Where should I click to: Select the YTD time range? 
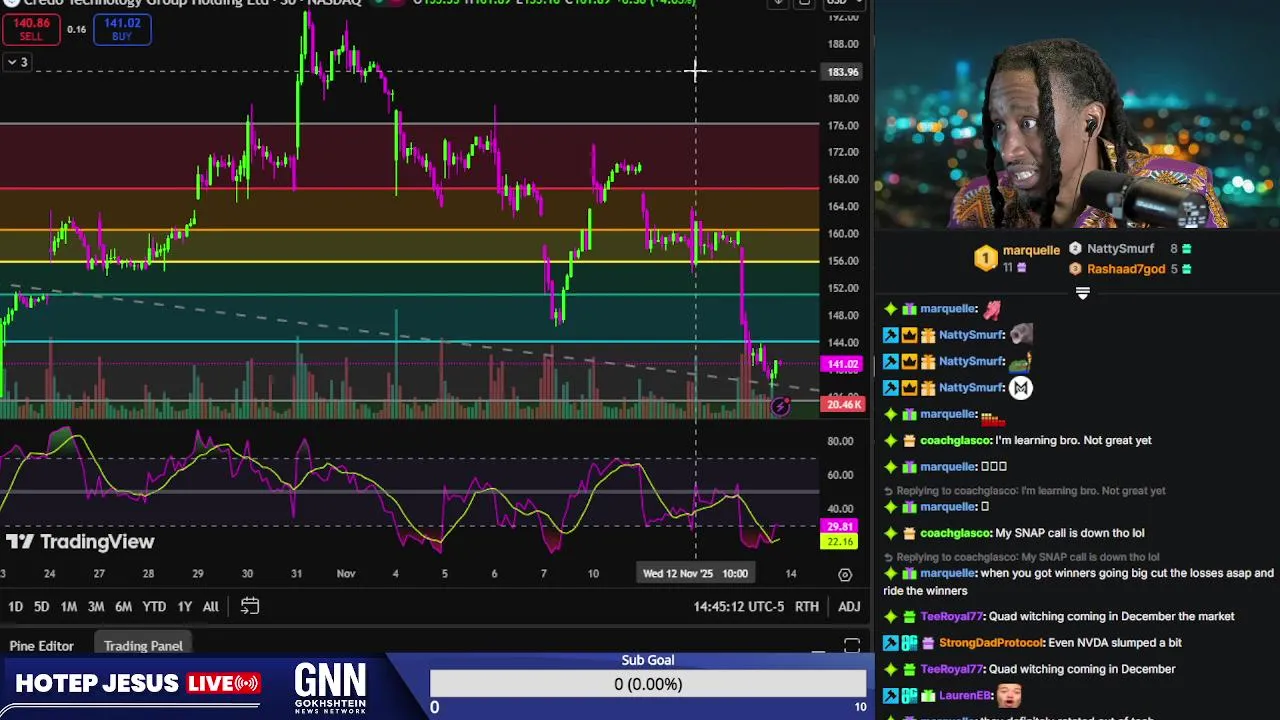(154, 607)
